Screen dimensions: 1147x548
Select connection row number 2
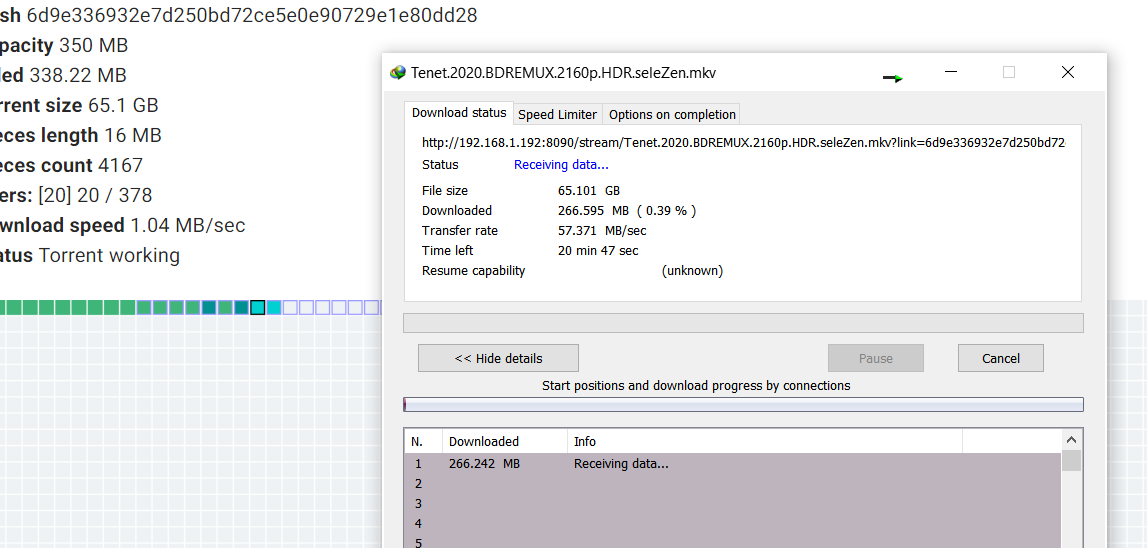(732, 484)
